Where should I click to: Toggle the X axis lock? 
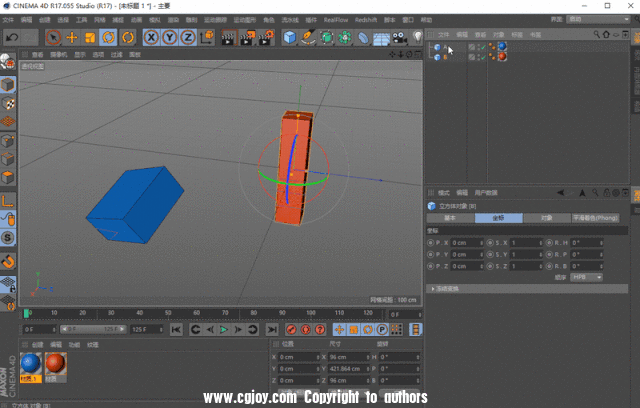[151, 38]
